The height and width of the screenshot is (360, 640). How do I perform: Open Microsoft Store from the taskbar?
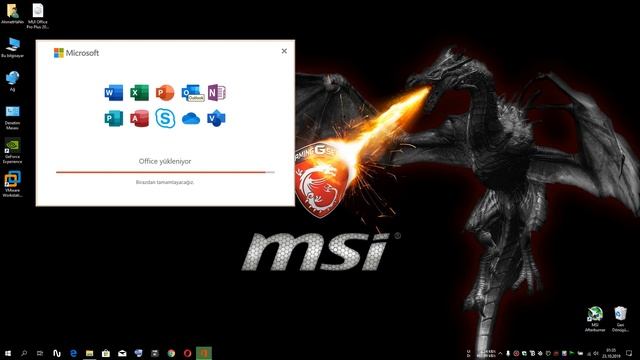pos(106,353)
